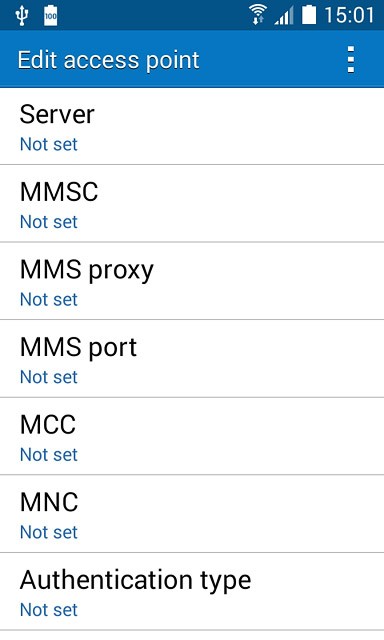The image size is (384, 640).
Task: Tap the Edit access point title
Action: 108,60
